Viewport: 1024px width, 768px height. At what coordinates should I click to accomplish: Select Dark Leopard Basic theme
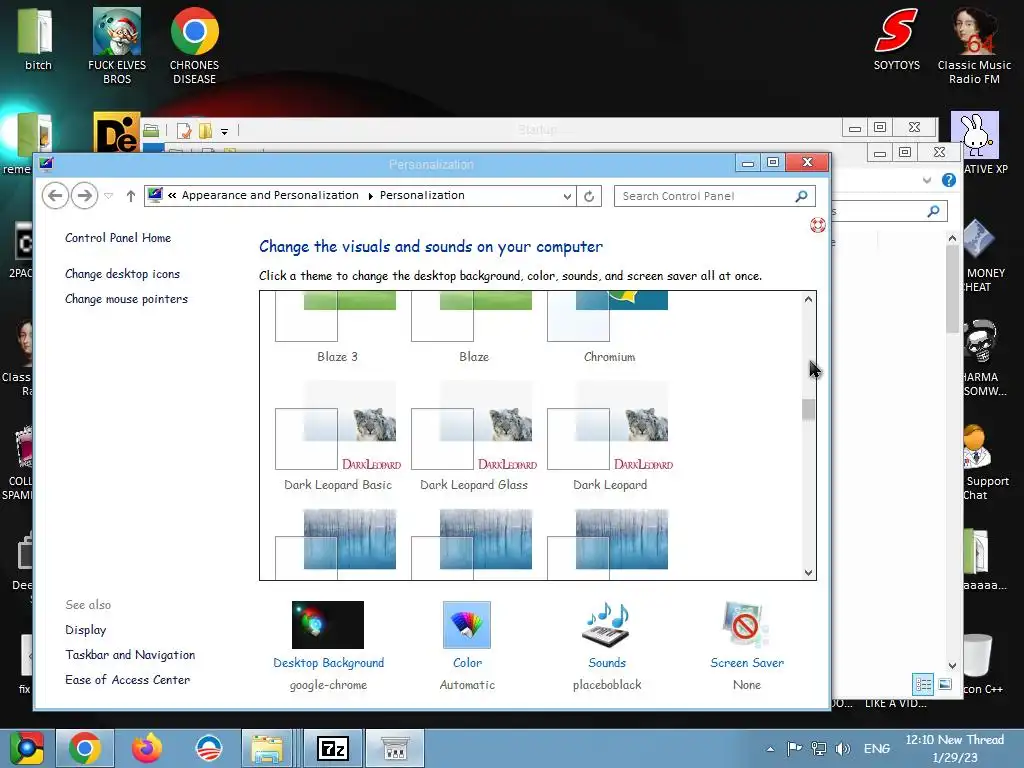pyautogui.click(x=338, y=436)
